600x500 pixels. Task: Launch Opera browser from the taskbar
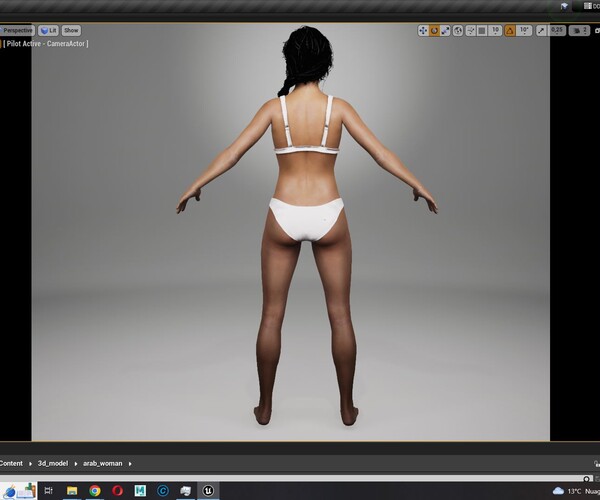tap(117, 490)
